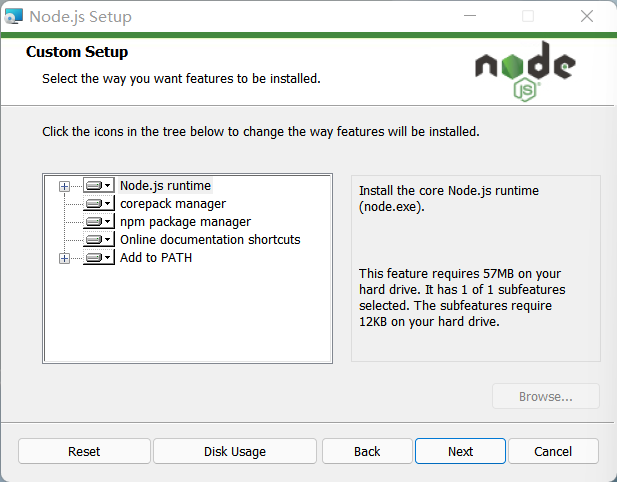Cancel the Node.js setup

pos(552,451)
